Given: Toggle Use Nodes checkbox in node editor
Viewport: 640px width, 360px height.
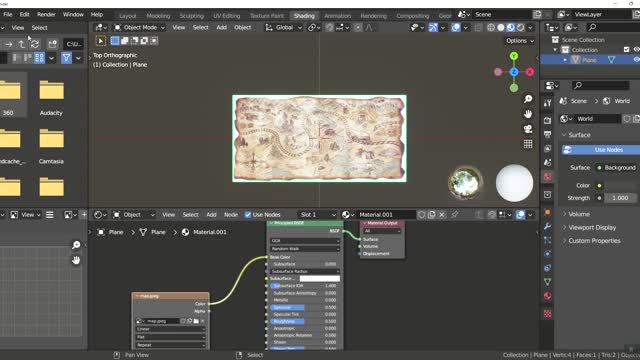Looking at the screenshot, I should tap(248, 215).
